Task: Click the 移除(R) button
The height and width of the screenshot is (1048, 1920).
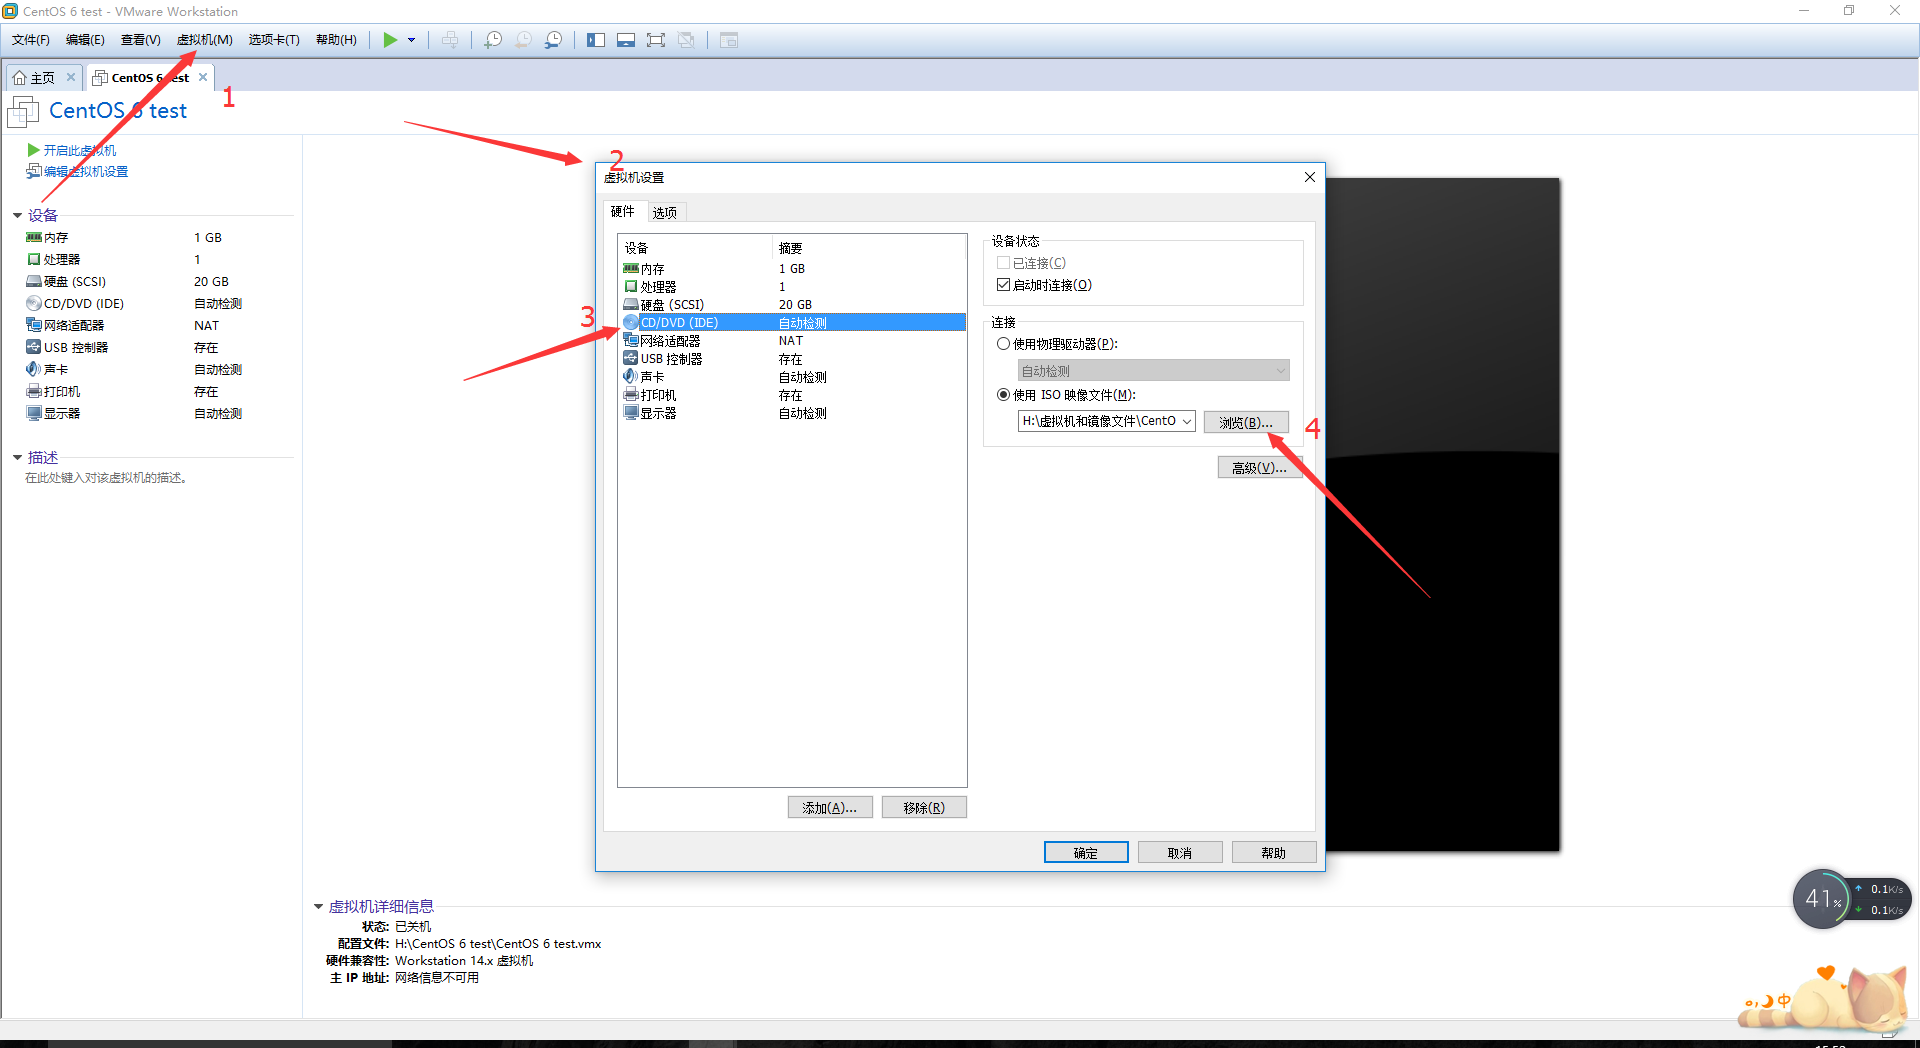Action: tap(924, 807)
